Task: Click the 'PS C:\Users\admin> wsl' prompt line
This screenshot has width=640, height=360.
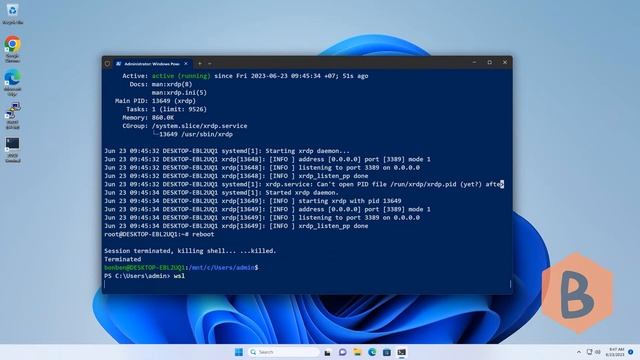Action: (x=144, y=276)
